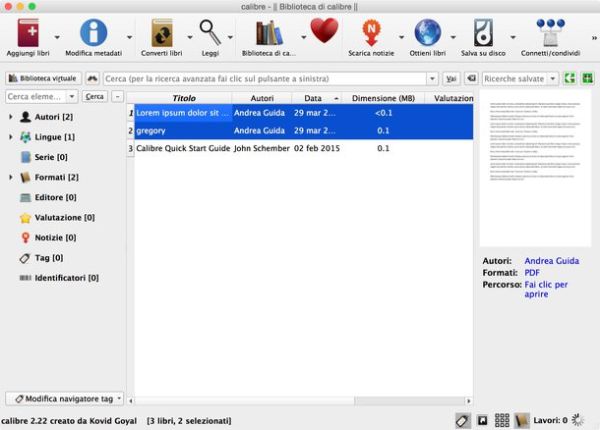Image resolution: width=600 pixels, height=430 pixels.
Task: Open Ottieni libri globe icon
Action: [x=428, y=33]
